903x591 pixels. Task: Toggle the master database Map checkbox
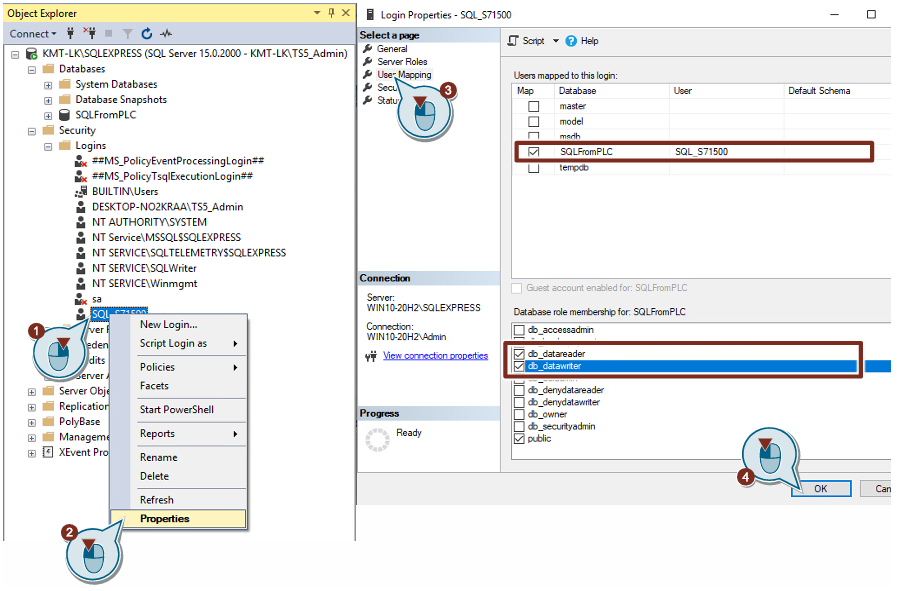point(533,106)
